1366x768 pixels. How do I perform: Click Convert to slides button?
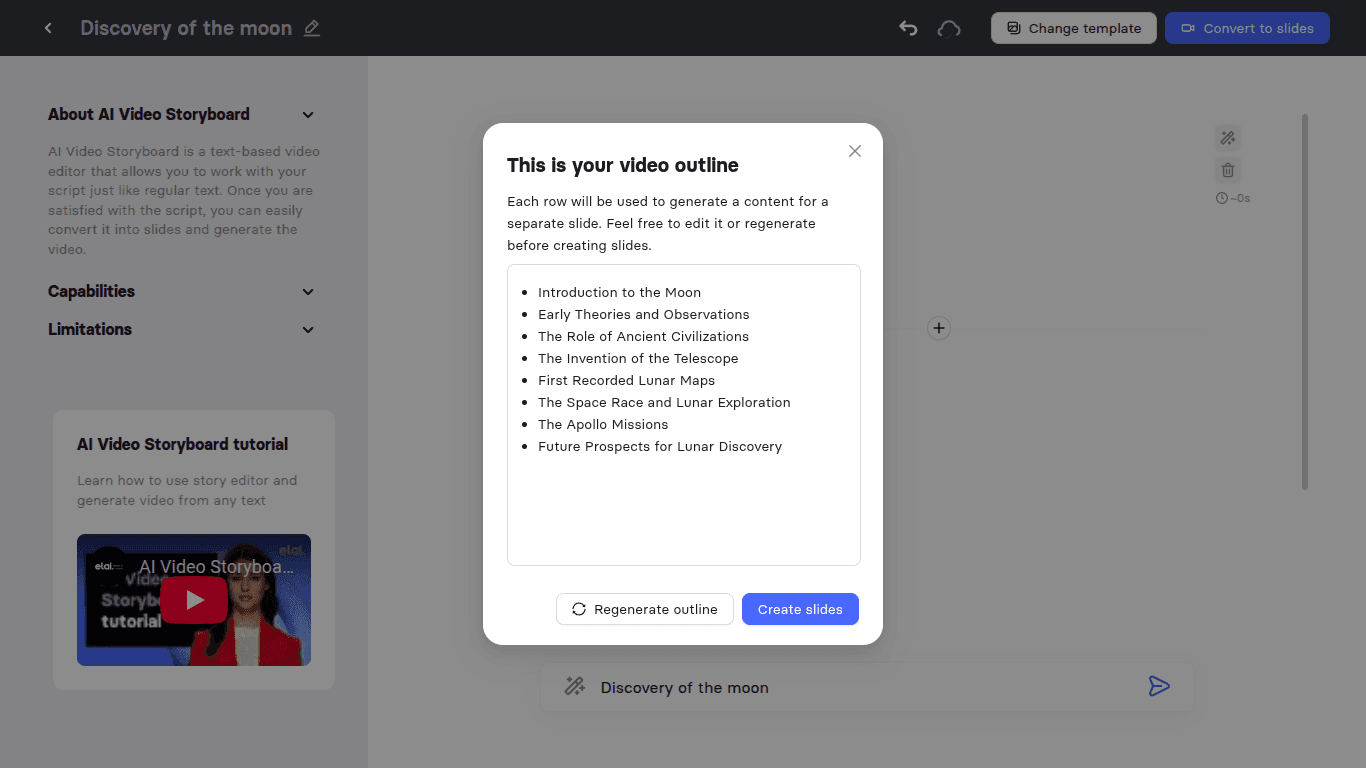1246,28
